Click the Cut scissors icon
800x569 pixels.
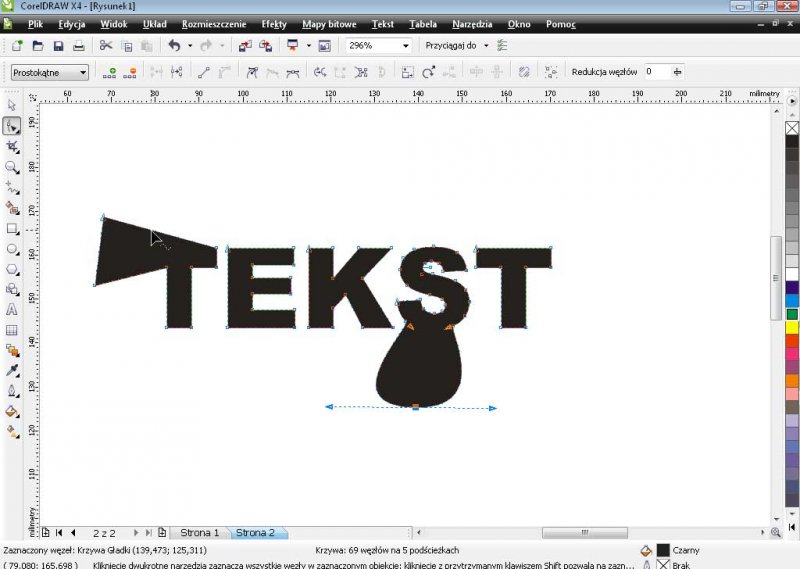[105, 46]
